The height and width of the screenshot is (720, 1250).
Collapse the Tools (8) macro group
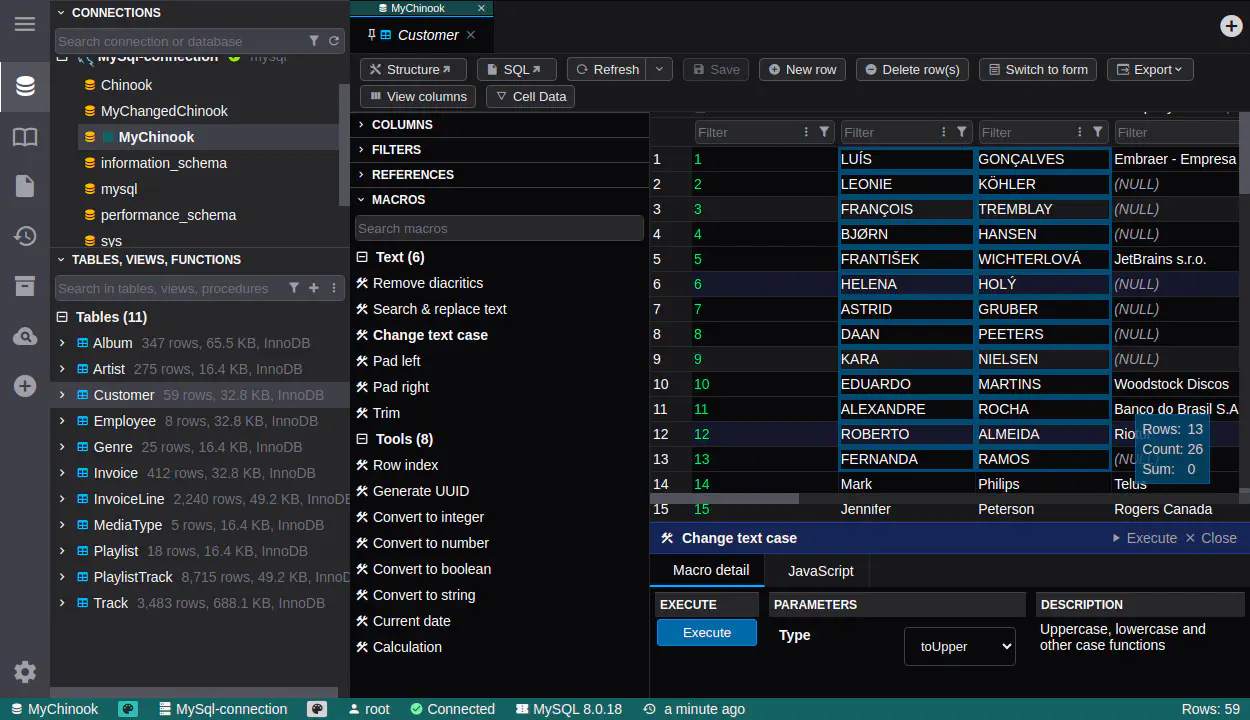pyautogui.click(x=363, y=439)
